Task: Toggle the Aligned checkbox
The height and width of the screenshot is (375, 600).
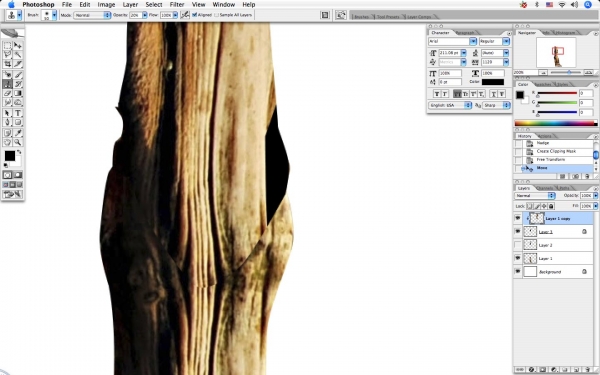Action: coord(194,15)
